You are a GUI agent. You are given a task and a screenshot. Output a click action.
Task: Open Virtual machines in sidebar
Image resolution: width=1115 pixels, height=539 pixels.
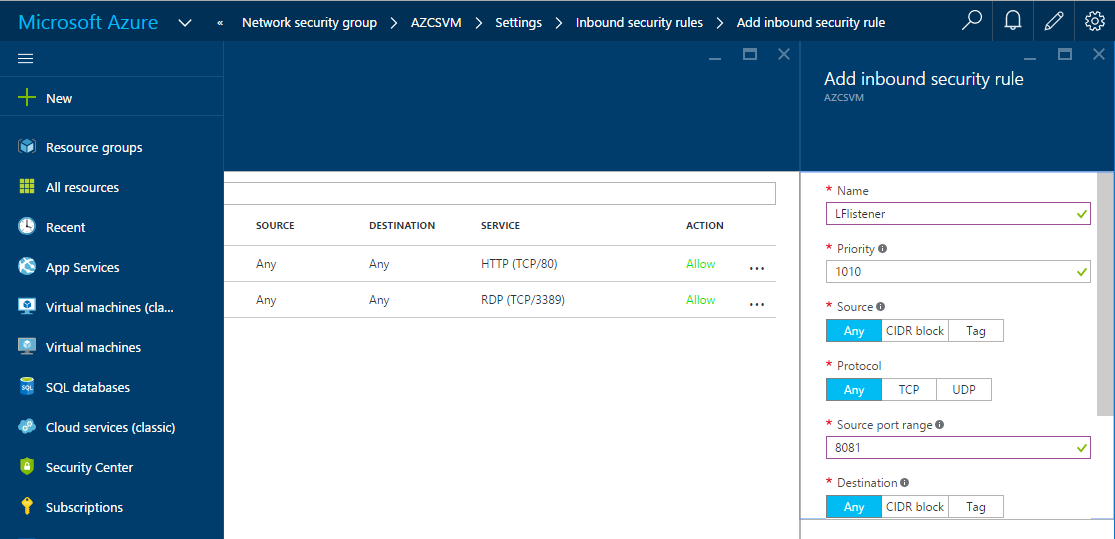[93, 347]
